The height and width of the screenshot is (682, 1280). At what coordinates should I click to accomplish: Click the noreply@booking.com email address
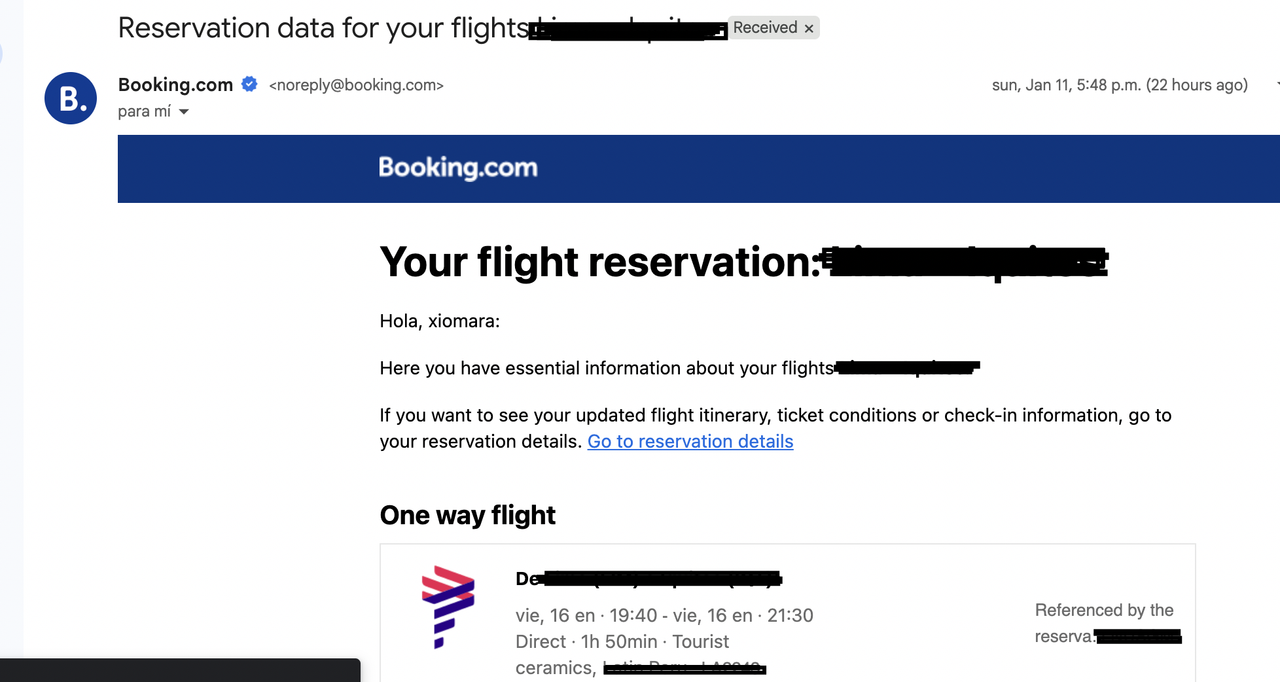pos(356,86)
